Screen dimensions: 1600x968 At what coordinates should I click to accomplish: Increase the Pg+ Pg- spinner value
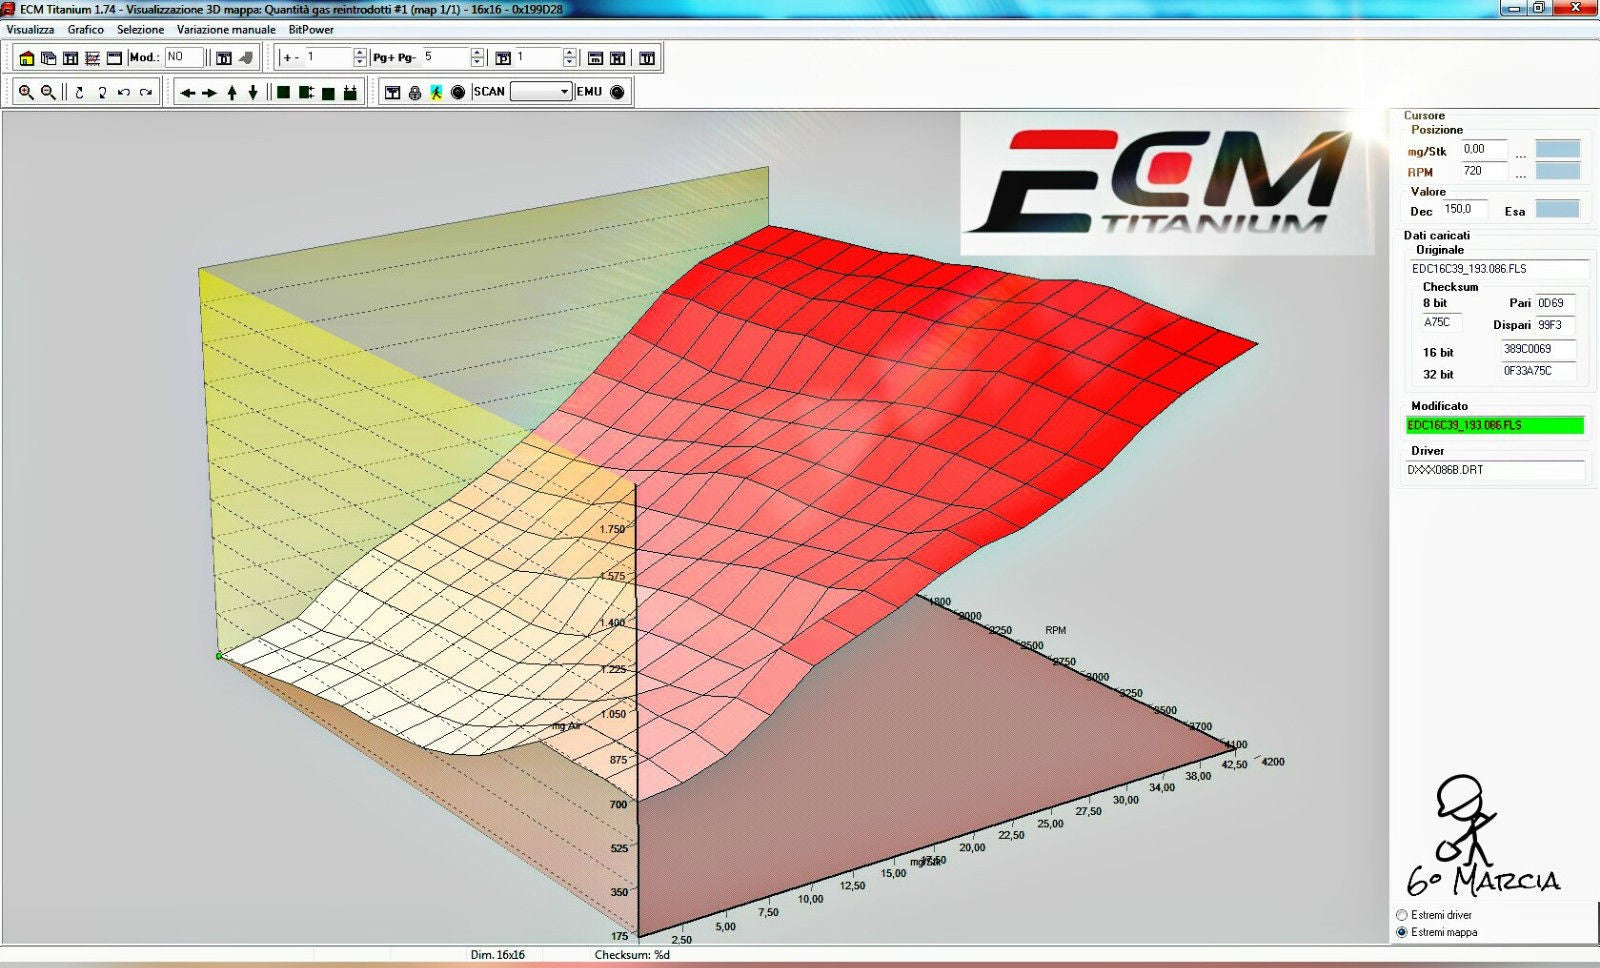[477, 53]
